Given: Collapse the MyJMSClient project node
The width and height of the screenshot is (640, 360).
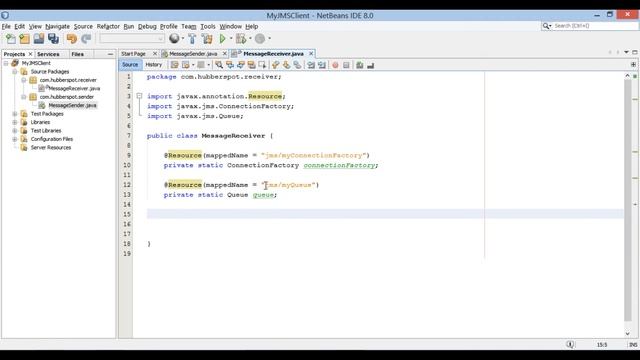Looking at the screenshot, I should 6,63.
